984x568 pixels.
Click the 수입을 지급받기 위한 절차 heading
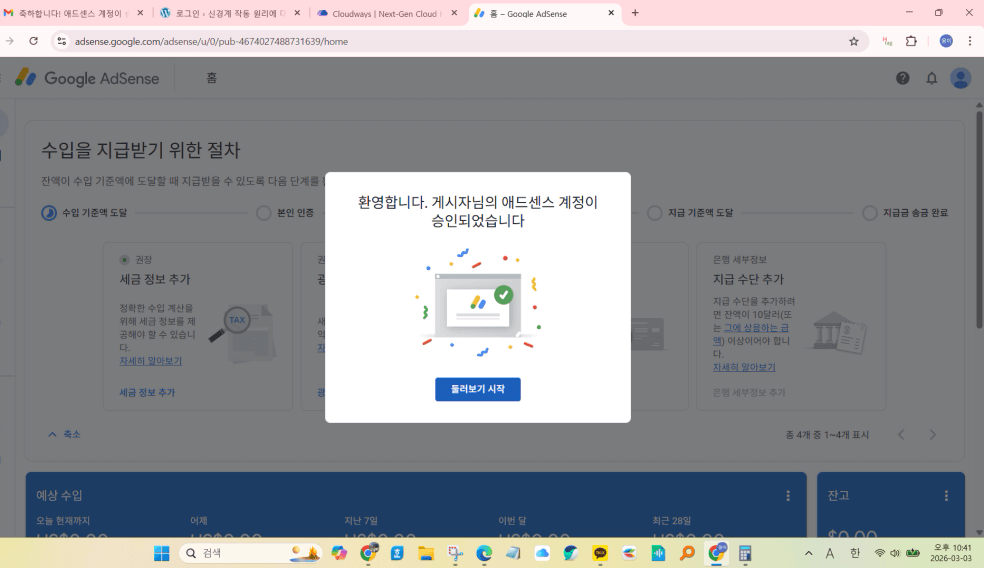click(x=141, y=150)
